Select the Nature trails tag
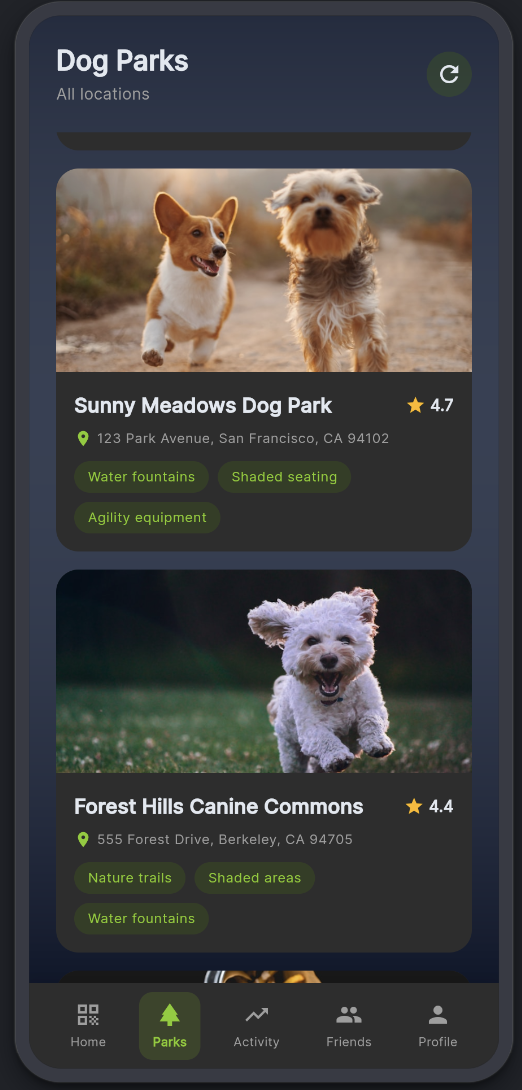Viewport: 522px width, 1090px height. point(130,878)
